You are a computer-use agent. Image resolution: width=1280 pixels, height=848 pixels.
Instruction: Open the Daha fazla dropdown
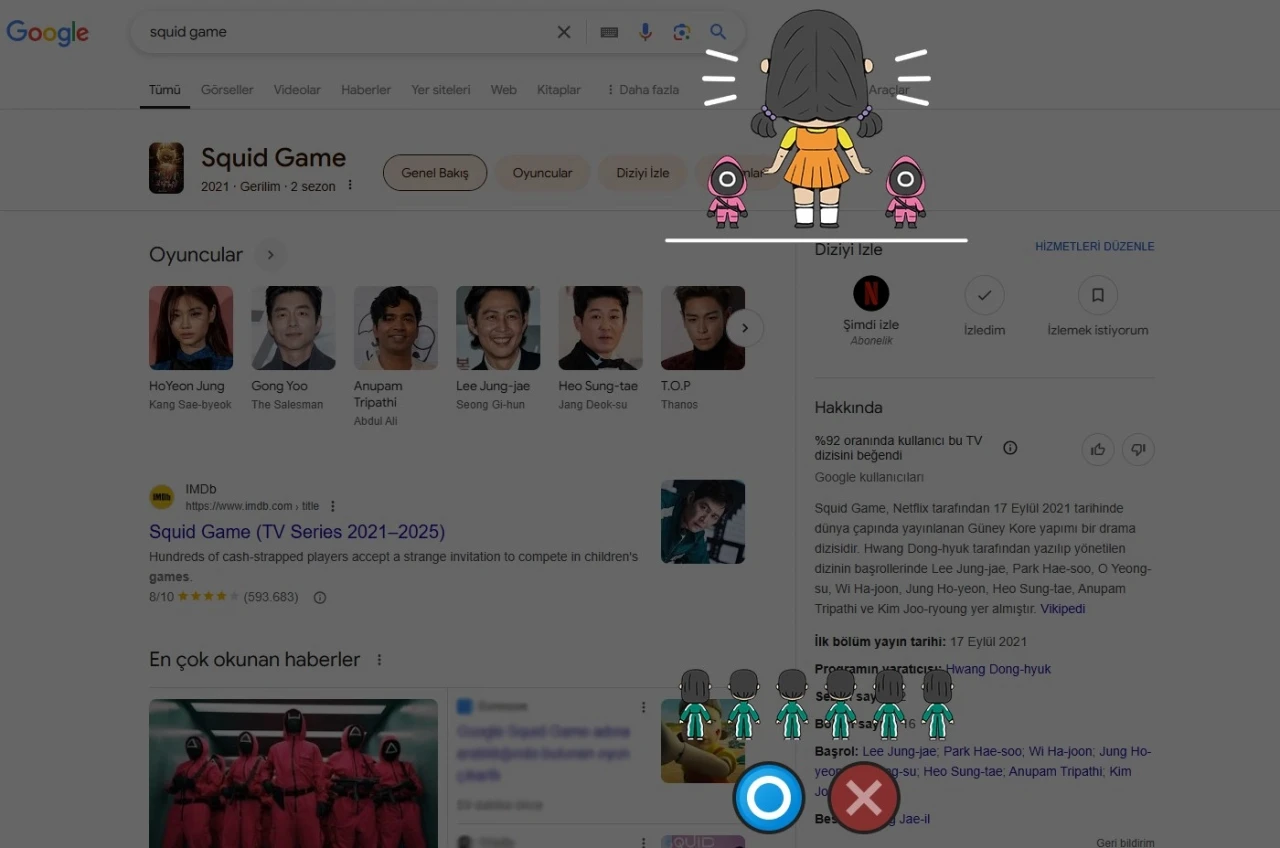pos(642,90)
